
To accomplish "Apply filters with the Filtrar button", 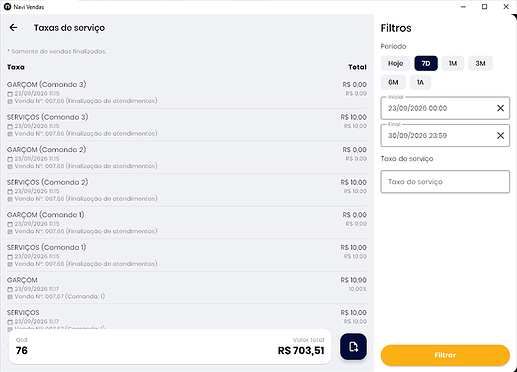I will click(445, 355).
